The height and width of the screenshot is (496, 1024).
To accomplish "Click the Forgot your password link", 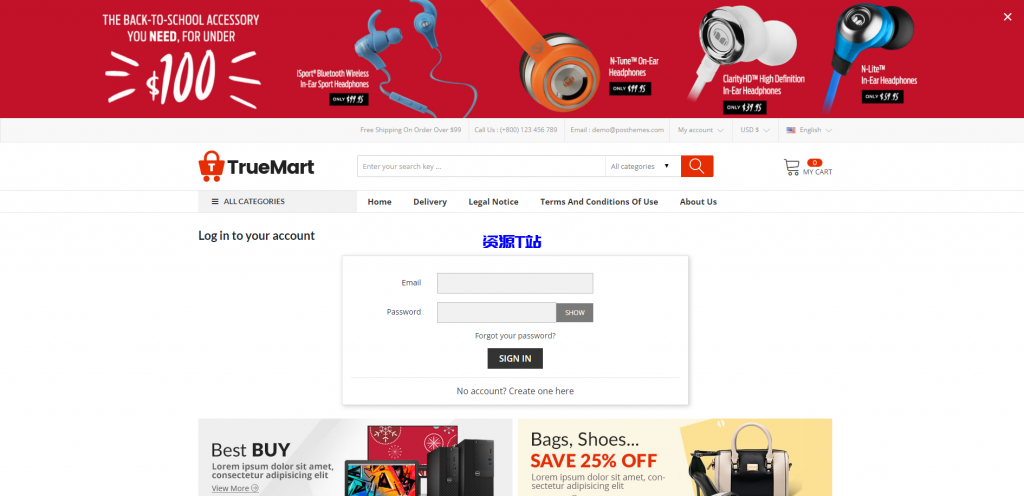I will 515,335.
